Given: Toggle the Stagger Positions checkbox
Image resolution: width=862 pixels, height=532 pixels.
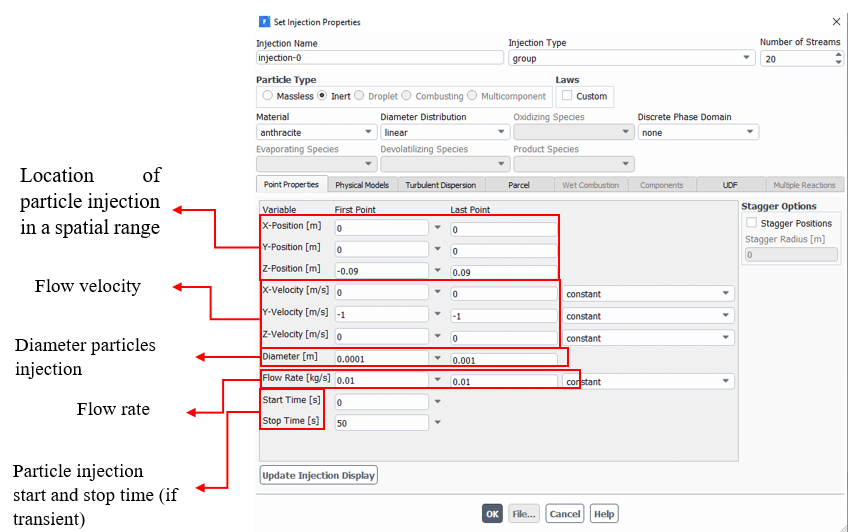Looking at the screenshot, I should (x=752, y=223).
